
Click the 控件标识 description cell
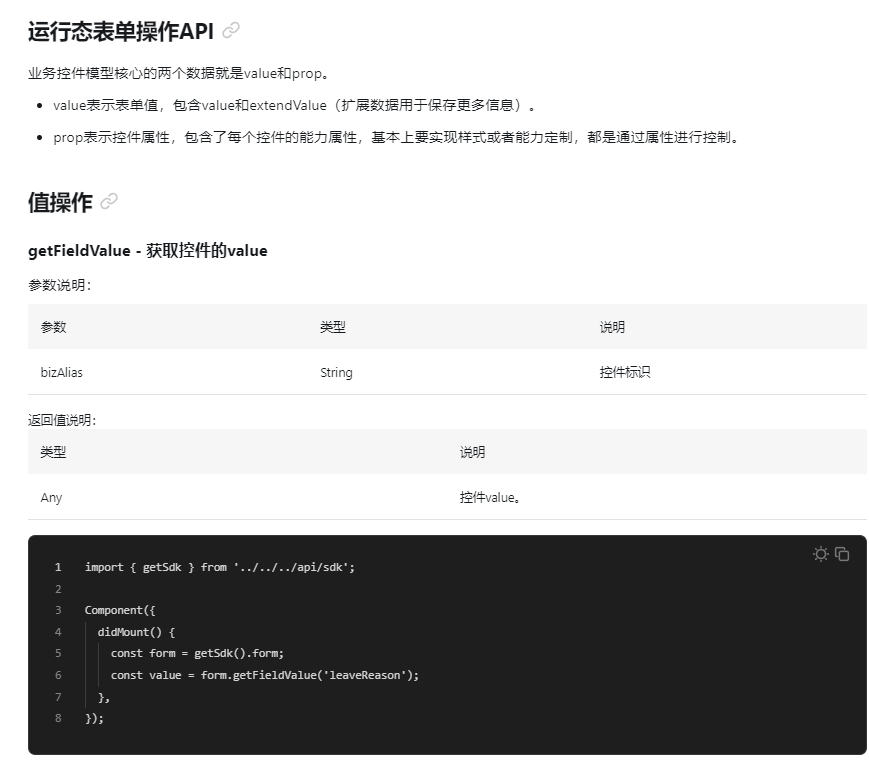click(625, 372)
